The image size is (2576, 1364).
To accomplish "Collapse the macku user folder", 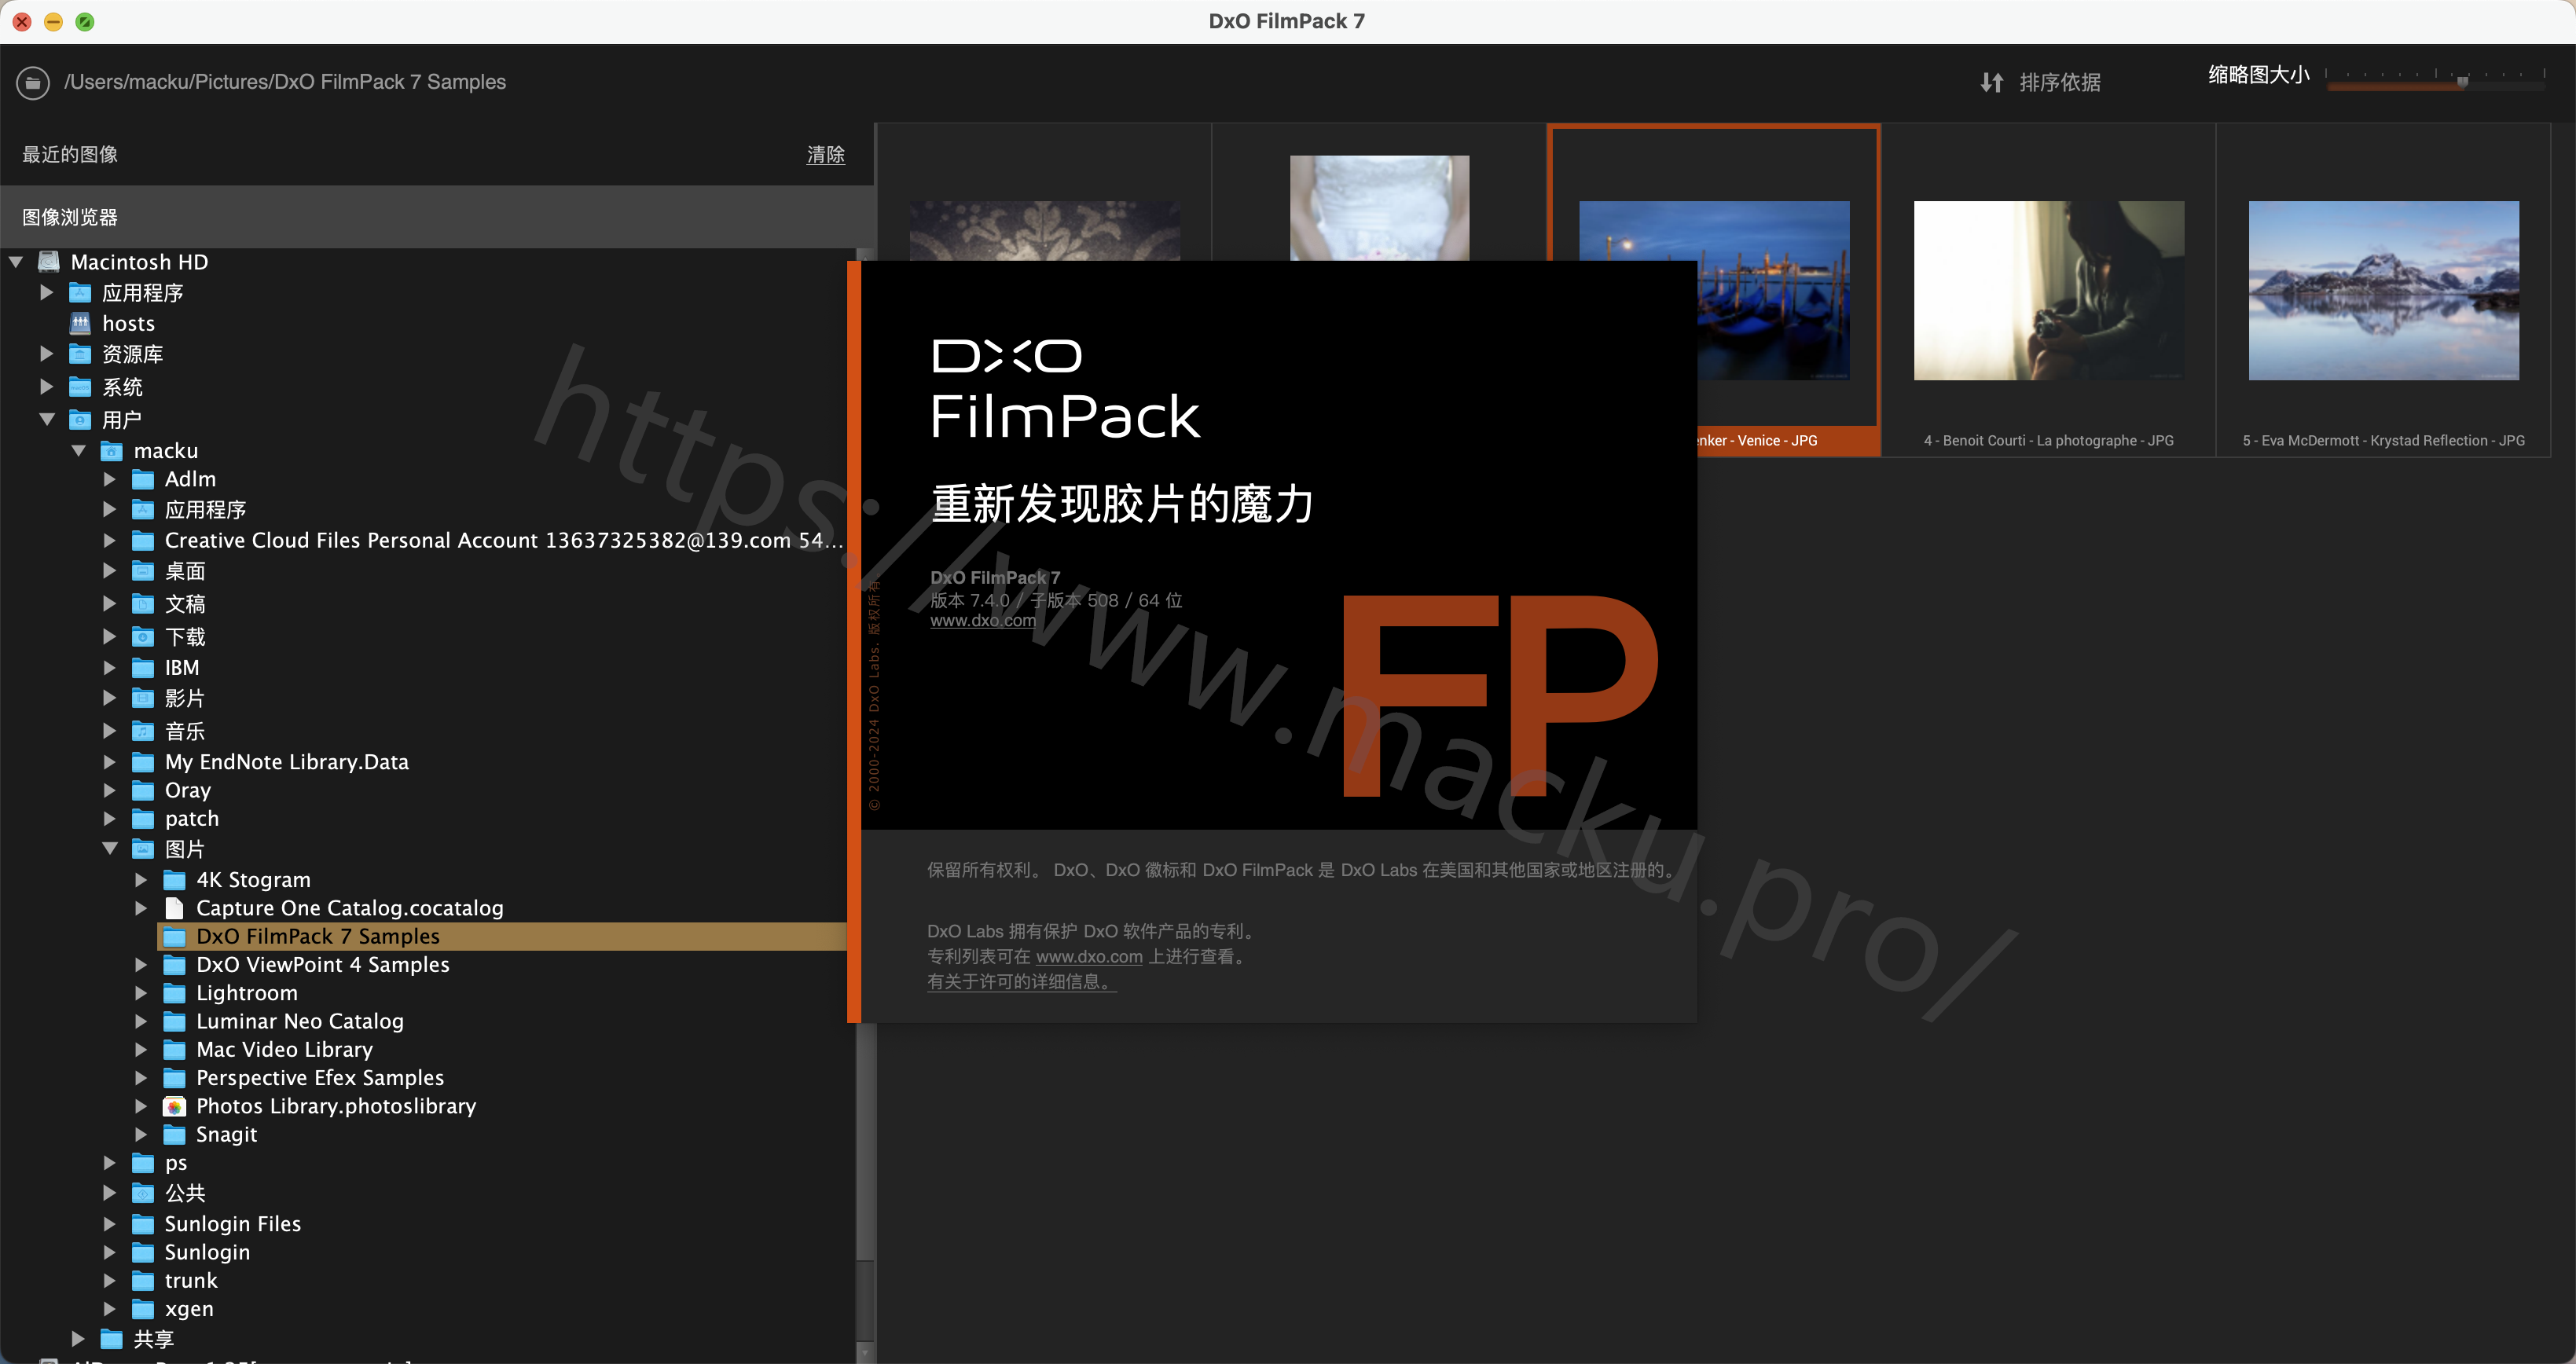I will click(79, 451).
